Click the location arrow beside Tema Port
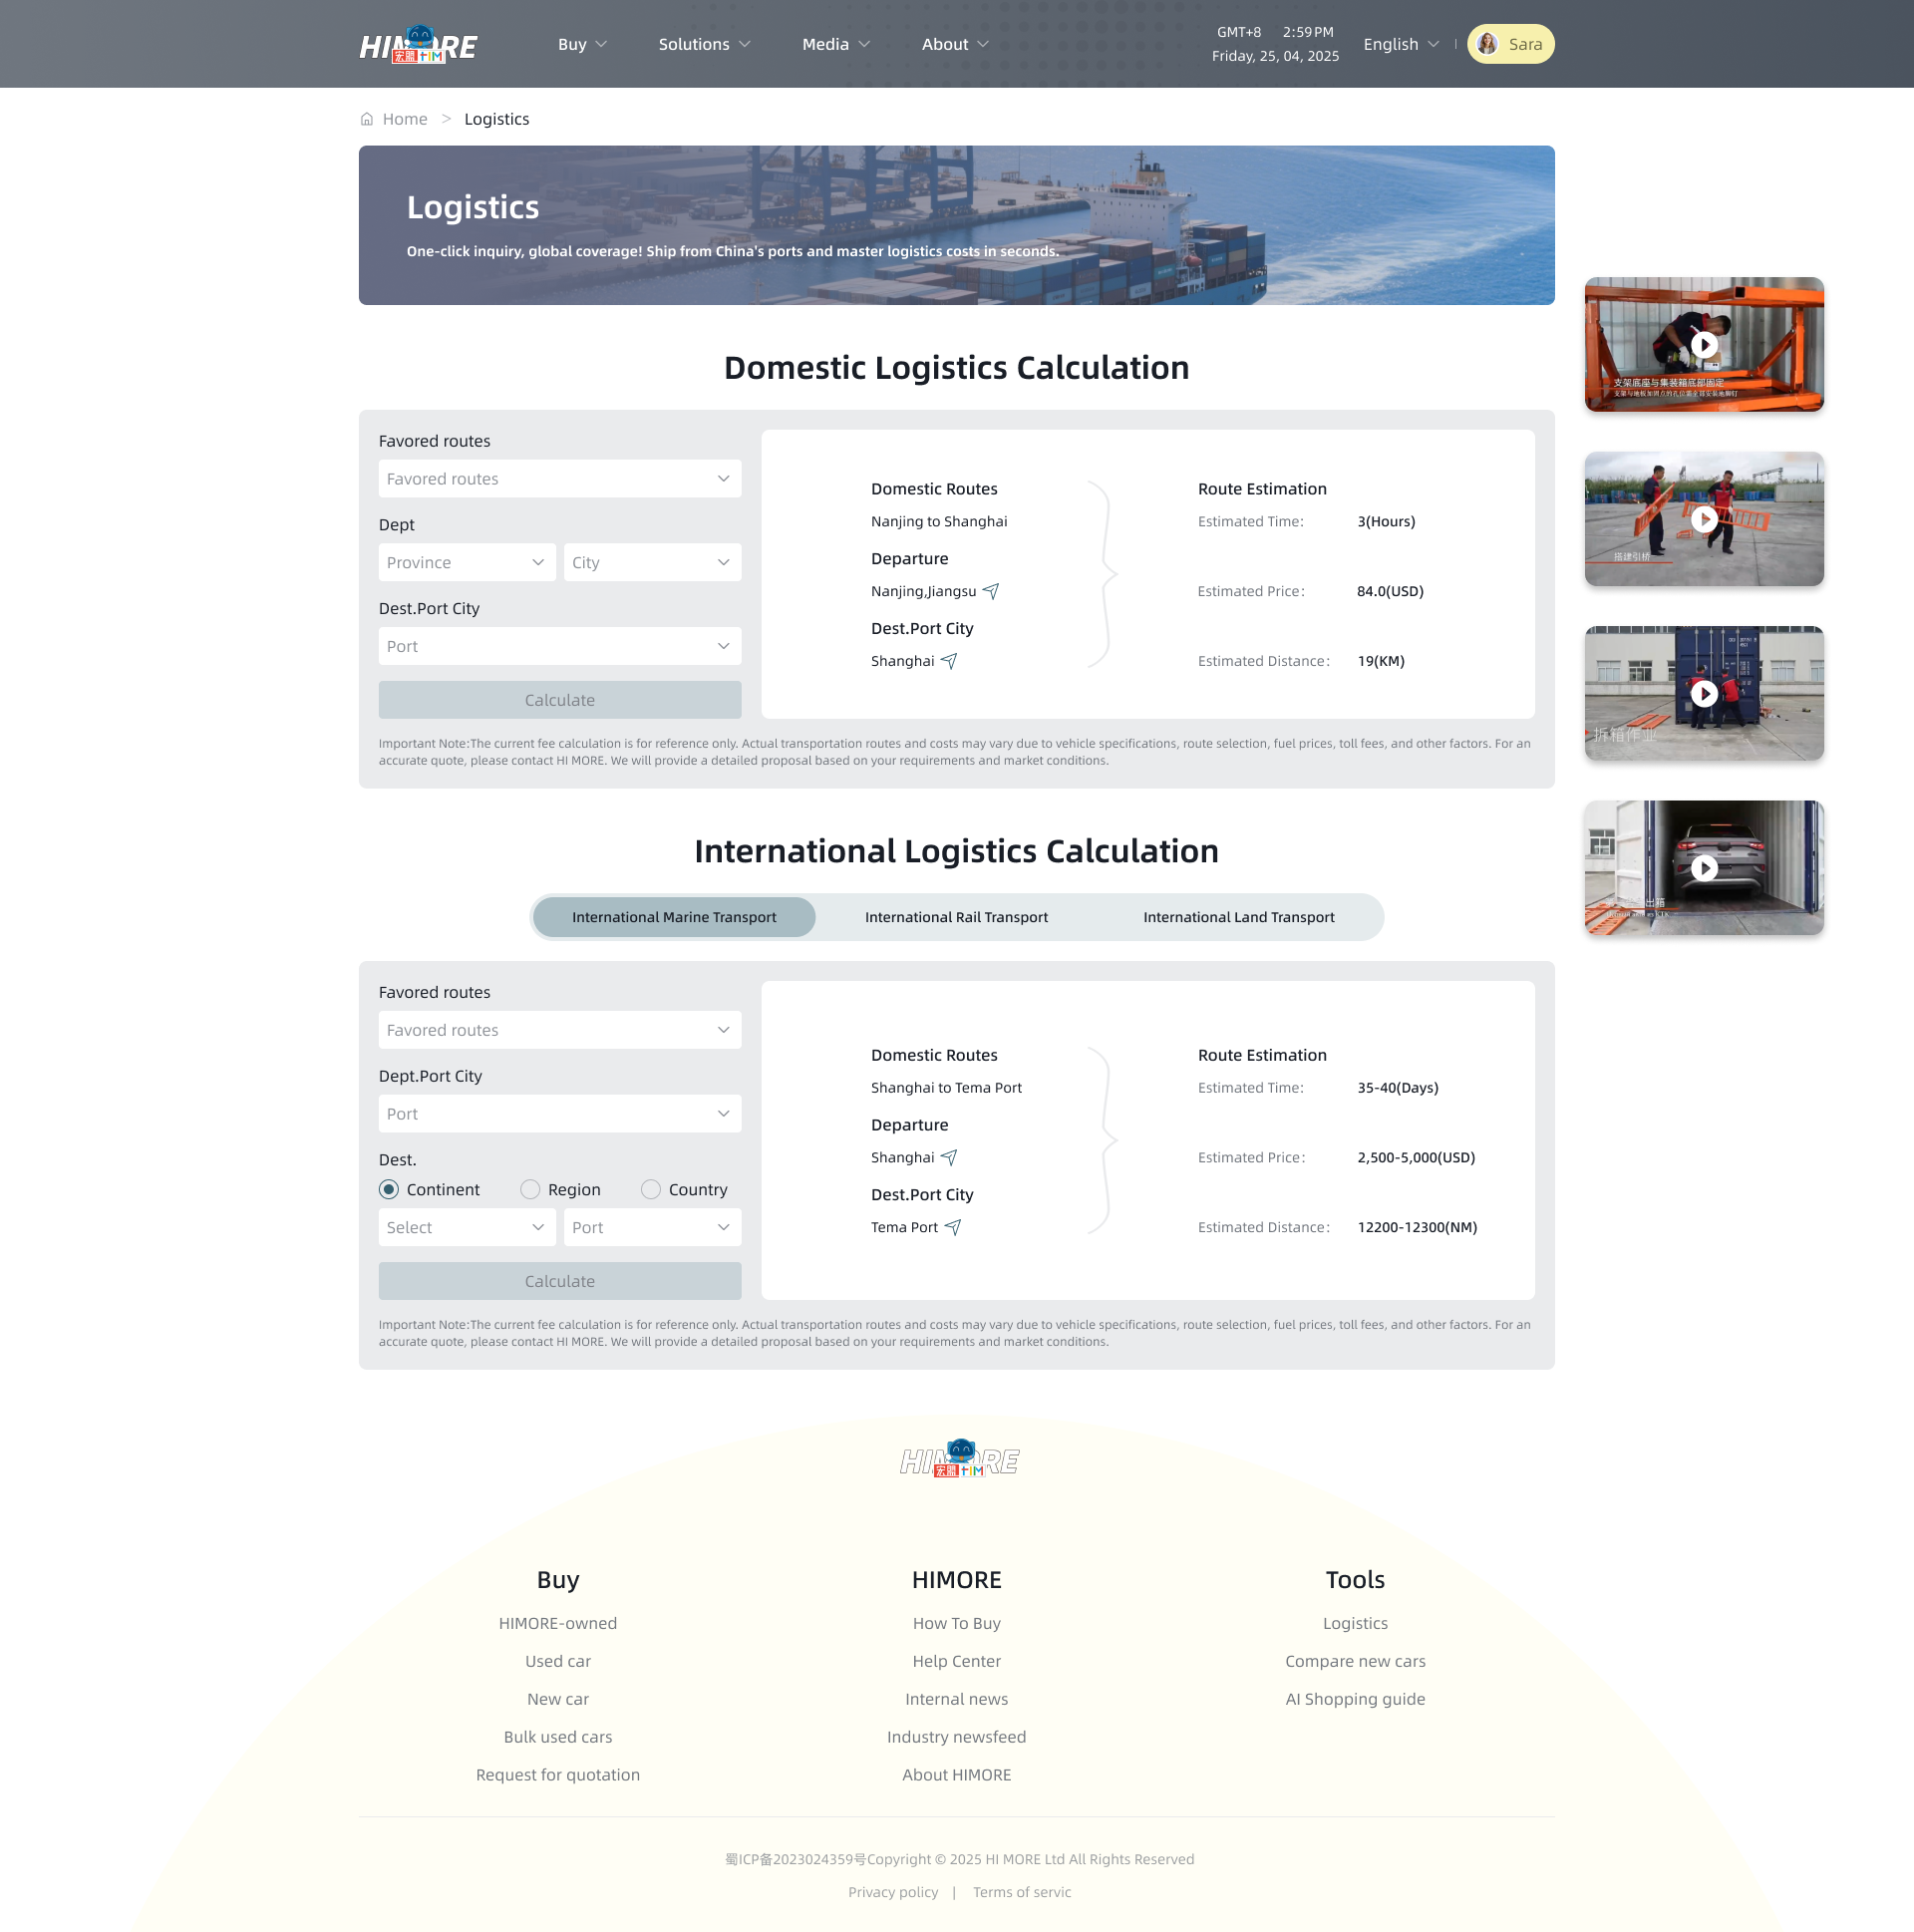The width and height of the screenshot is (1914, 1932). point(953,1227)
